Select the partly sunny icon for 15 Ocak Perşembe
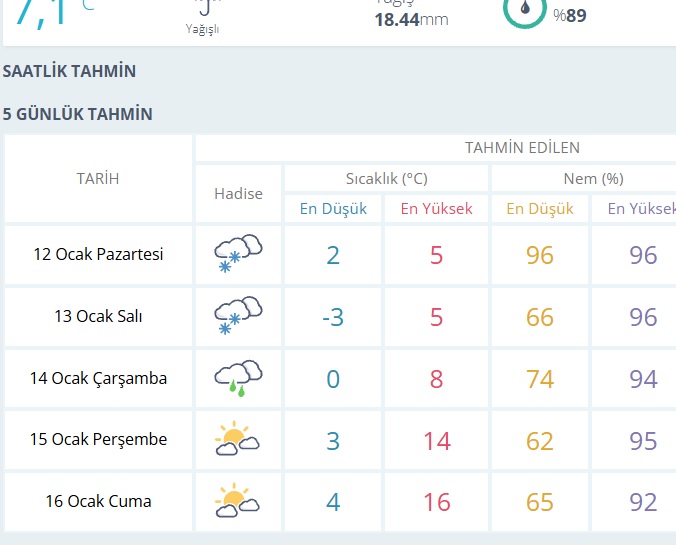Viewport: 676px width, 545px height. point(238,440)
